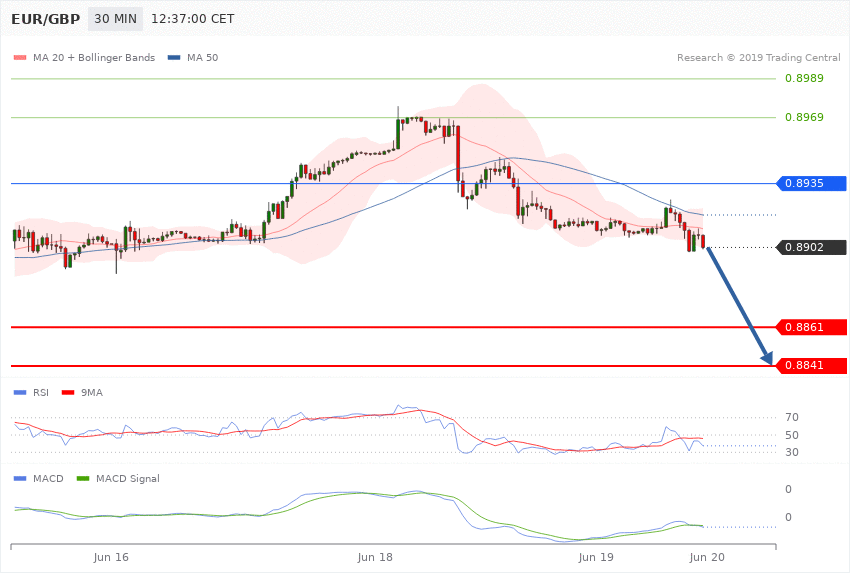
Task: Select the 30 MIN timeframe label
Action: (x=115, y=19)
